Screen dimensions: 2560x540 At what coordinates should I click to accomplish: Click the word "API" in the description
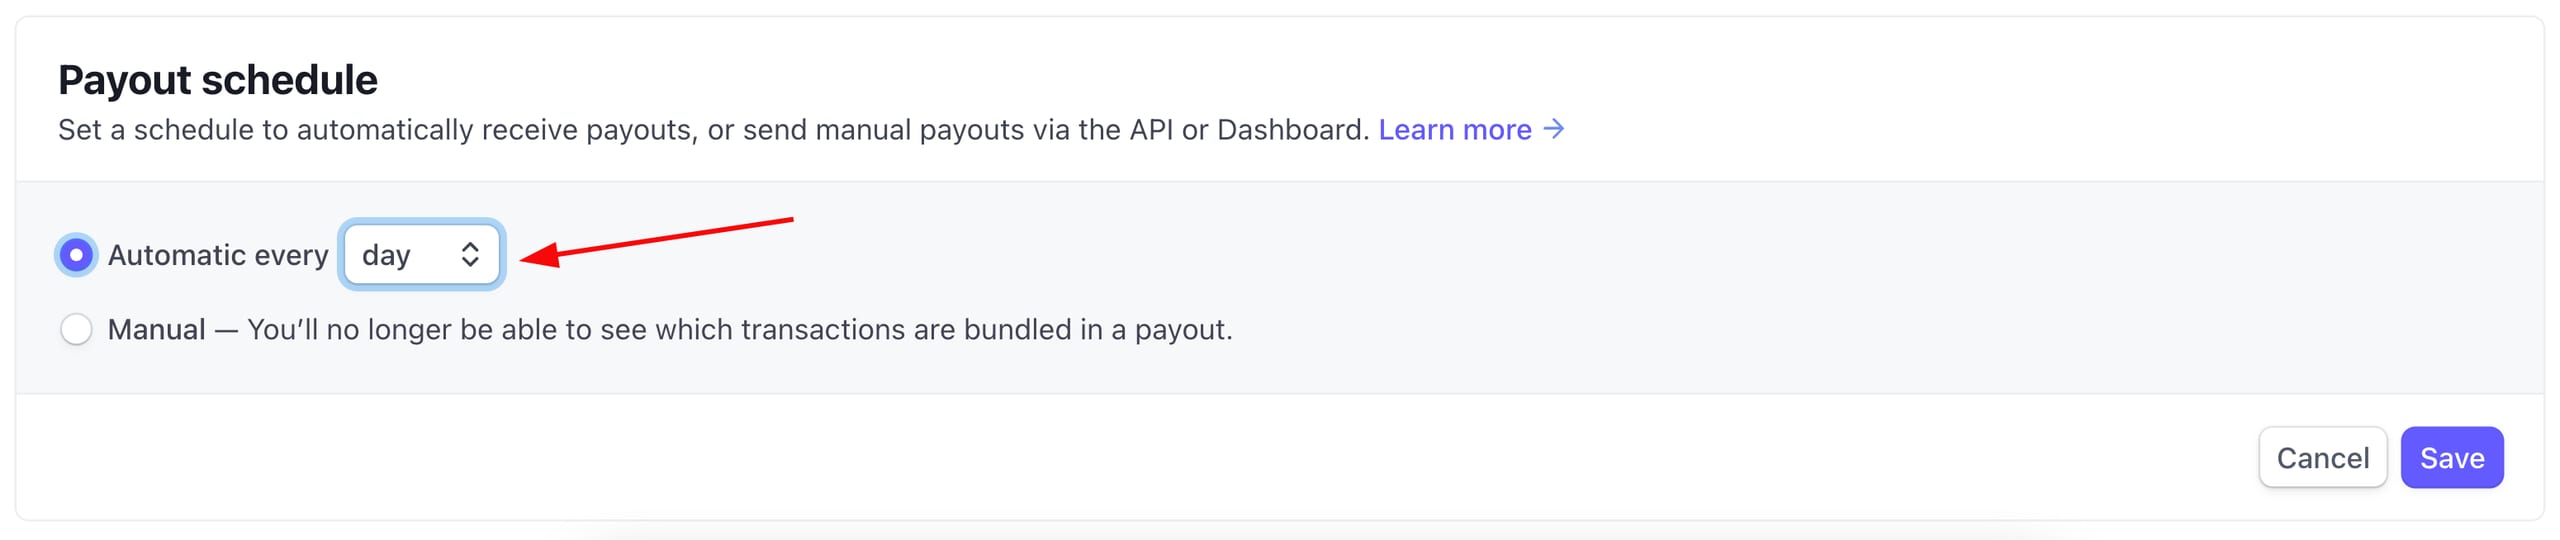[1150, 129]
